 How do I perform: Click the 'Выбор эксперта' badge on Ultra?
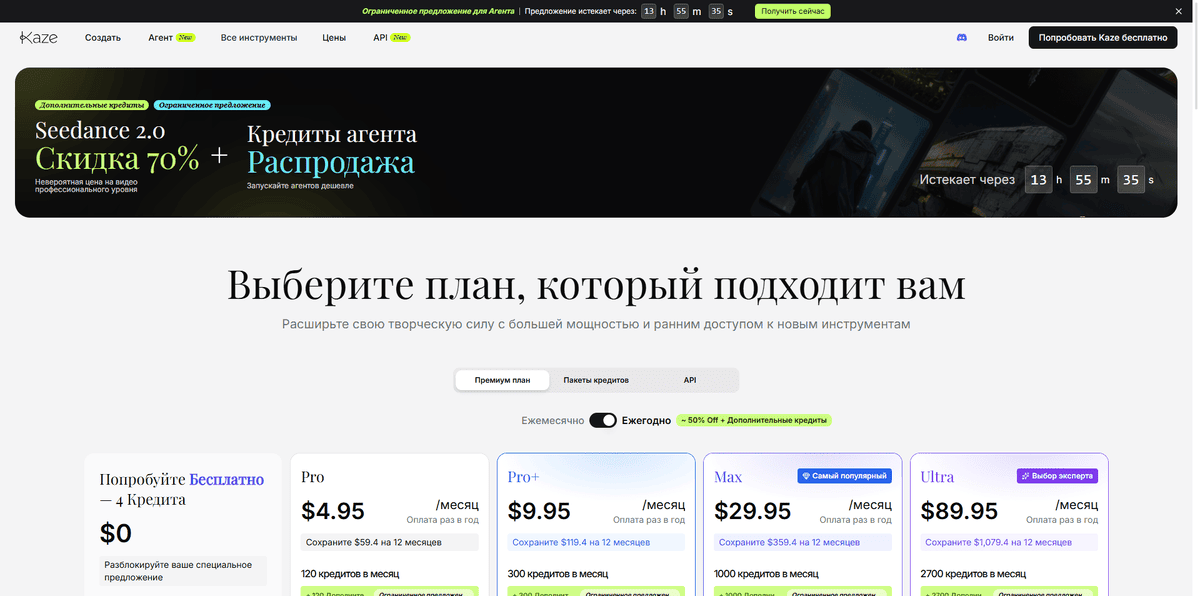click(x=1057, y=476)
